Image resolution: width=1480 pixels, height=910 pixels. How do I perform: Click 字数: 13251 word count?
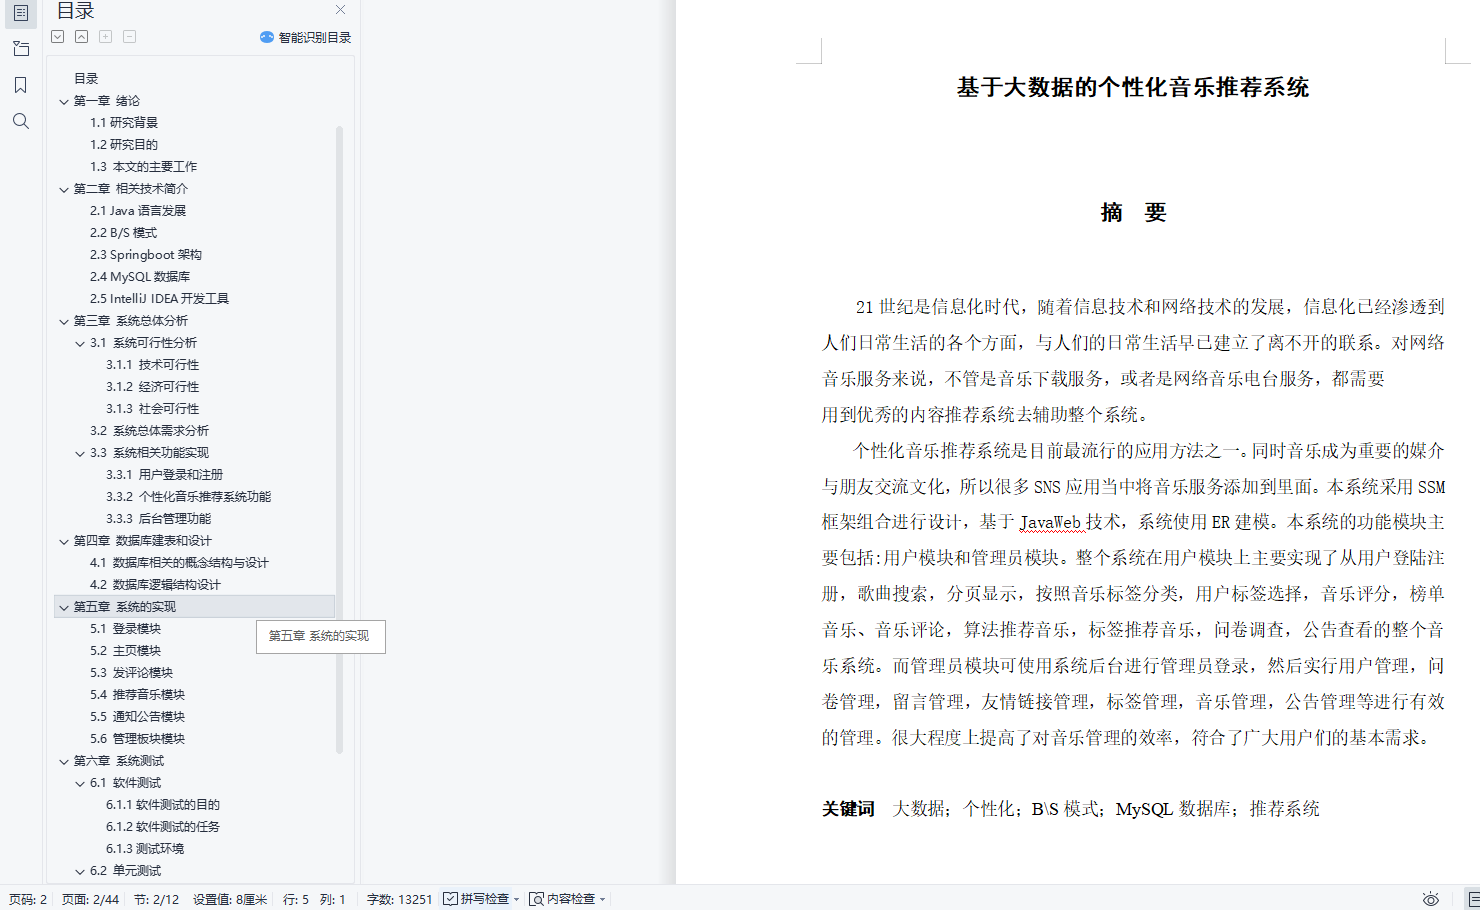point(399,899)
